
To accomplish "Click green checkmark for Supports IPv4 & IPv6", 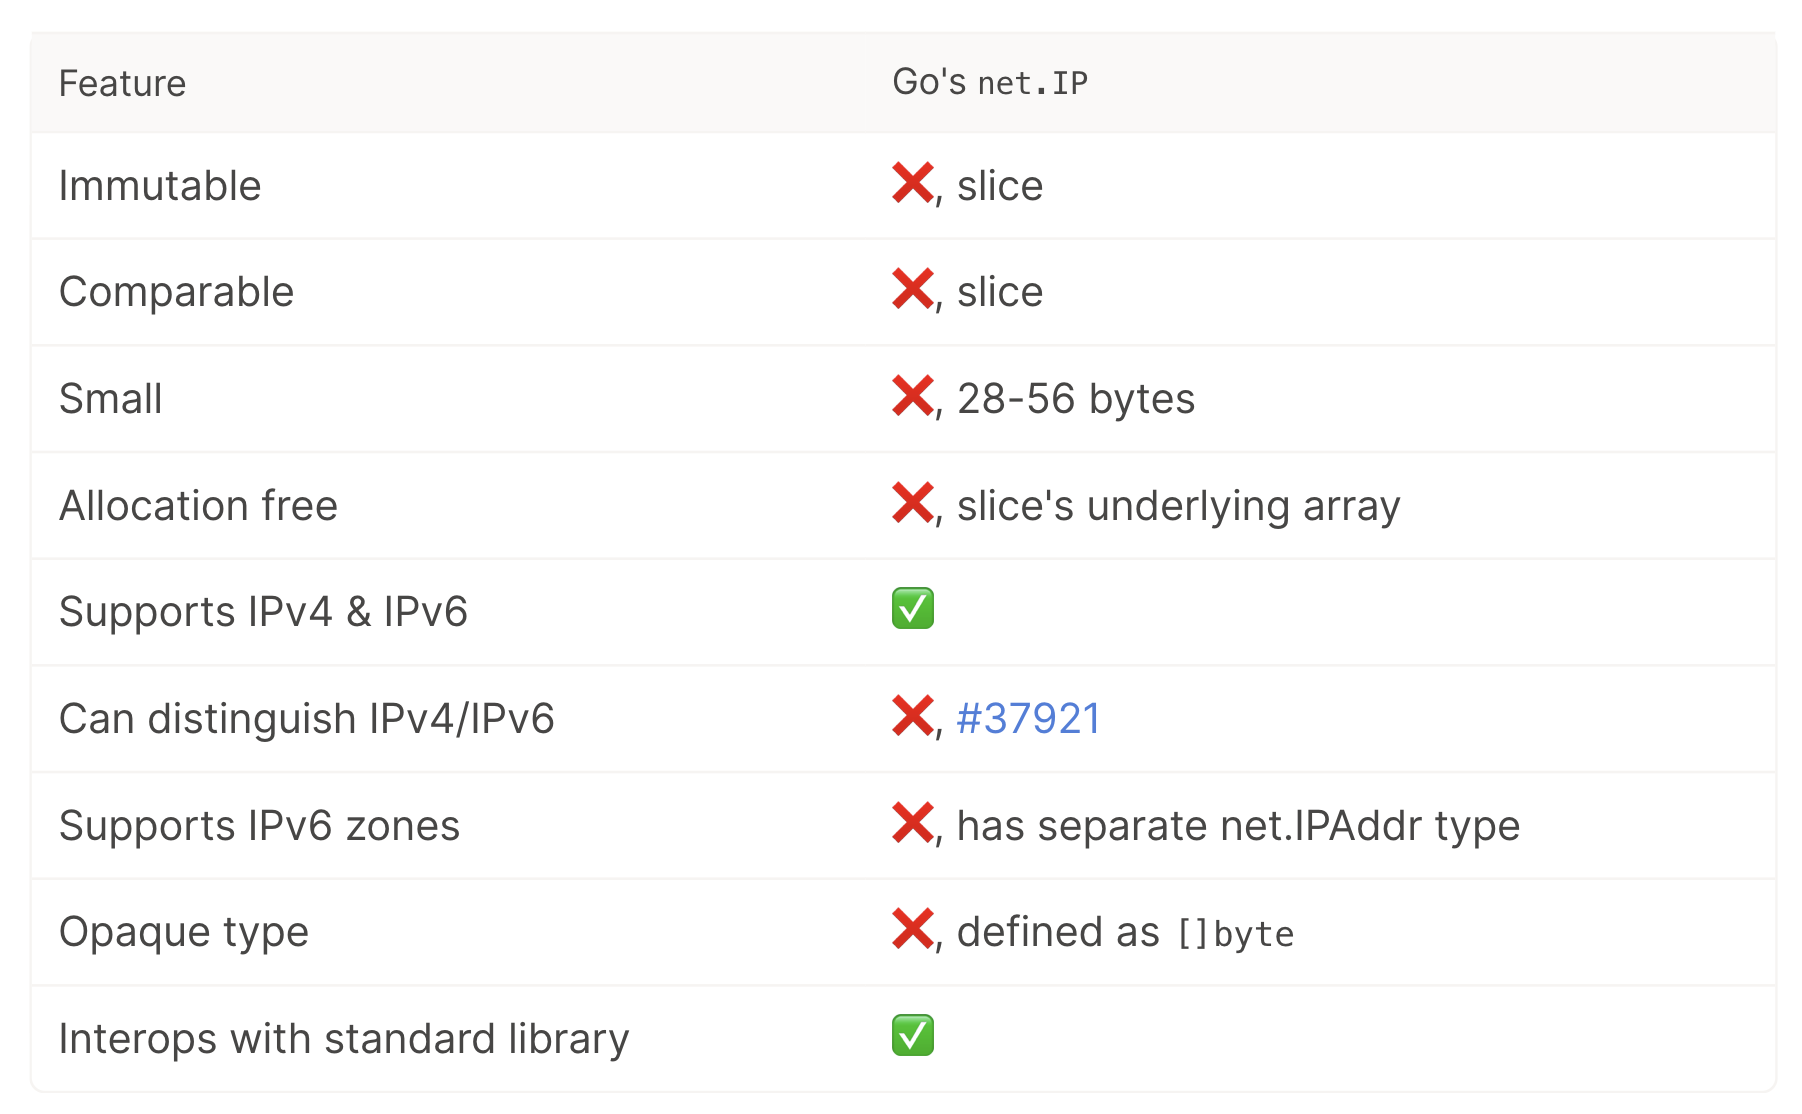I will (x=913, y=609).
